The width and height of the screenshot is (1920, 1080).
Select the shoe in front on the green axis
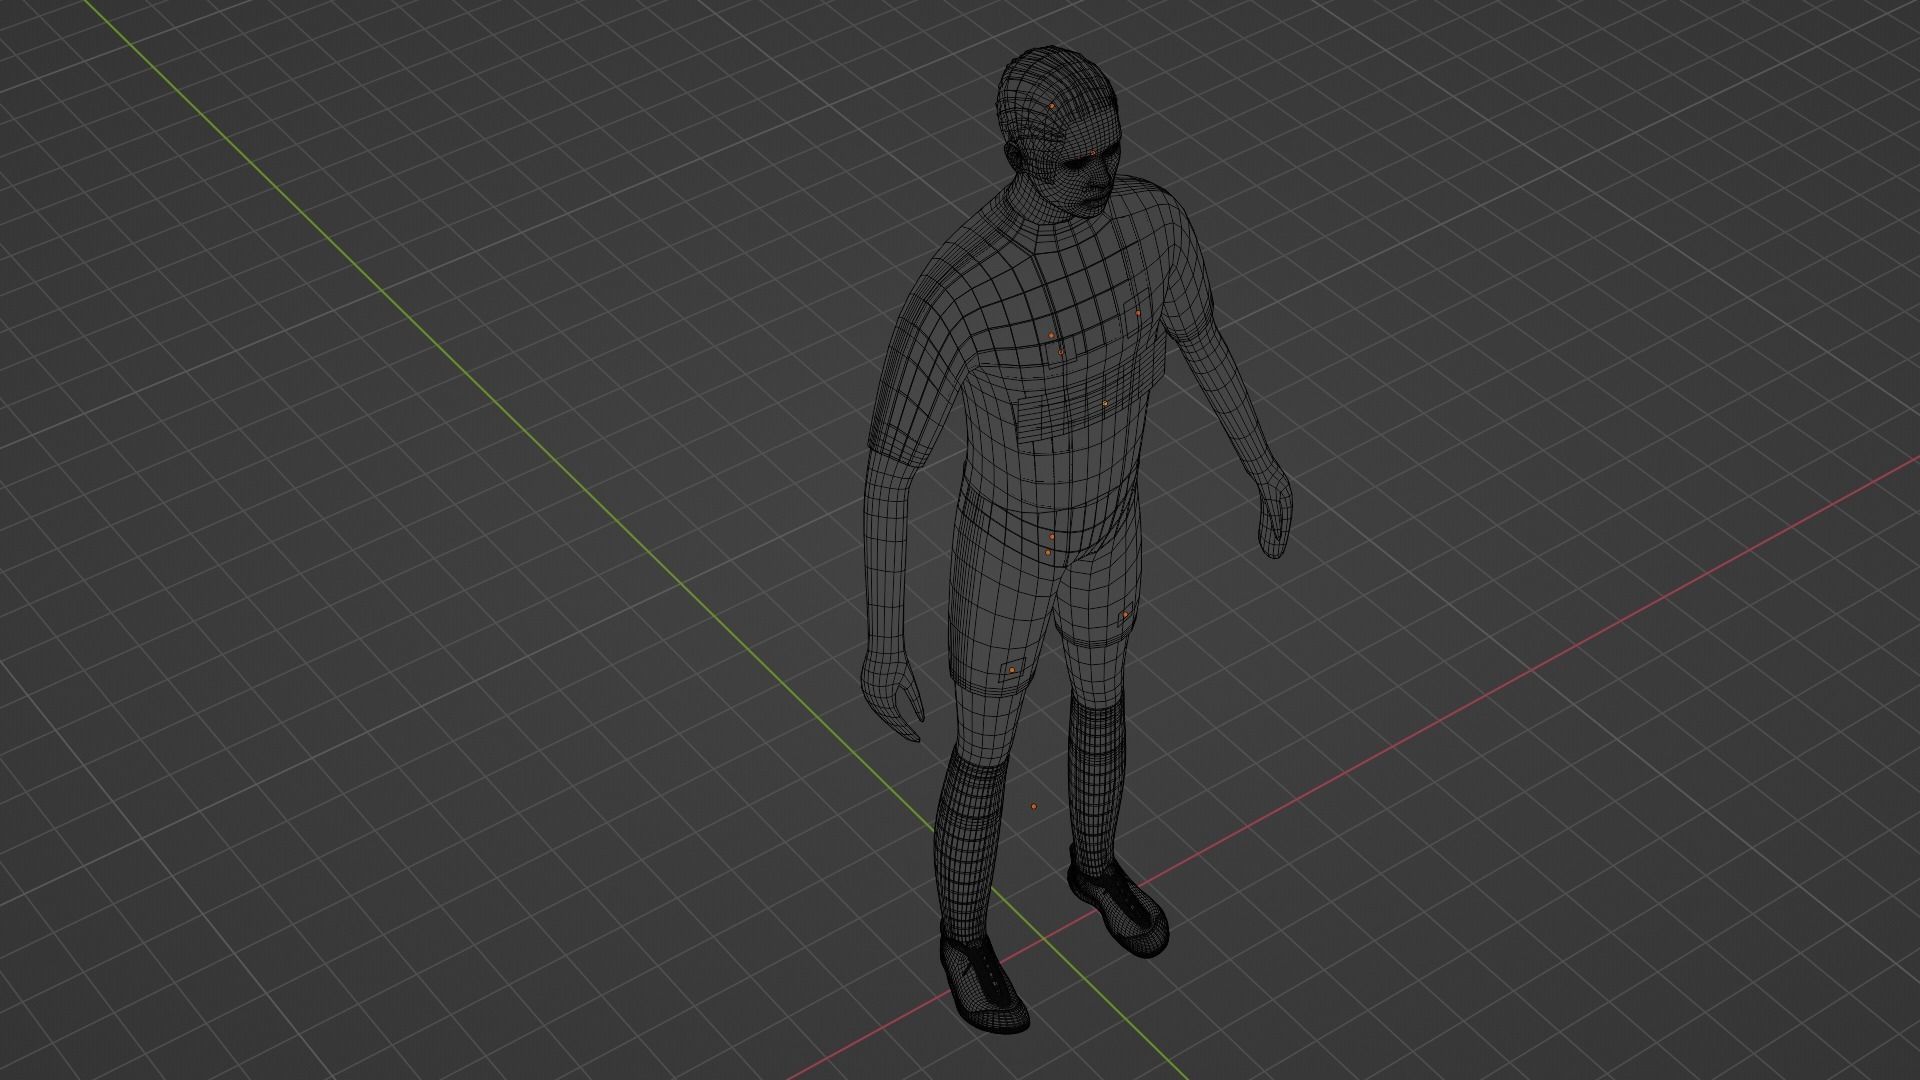[x=985, y=981]
